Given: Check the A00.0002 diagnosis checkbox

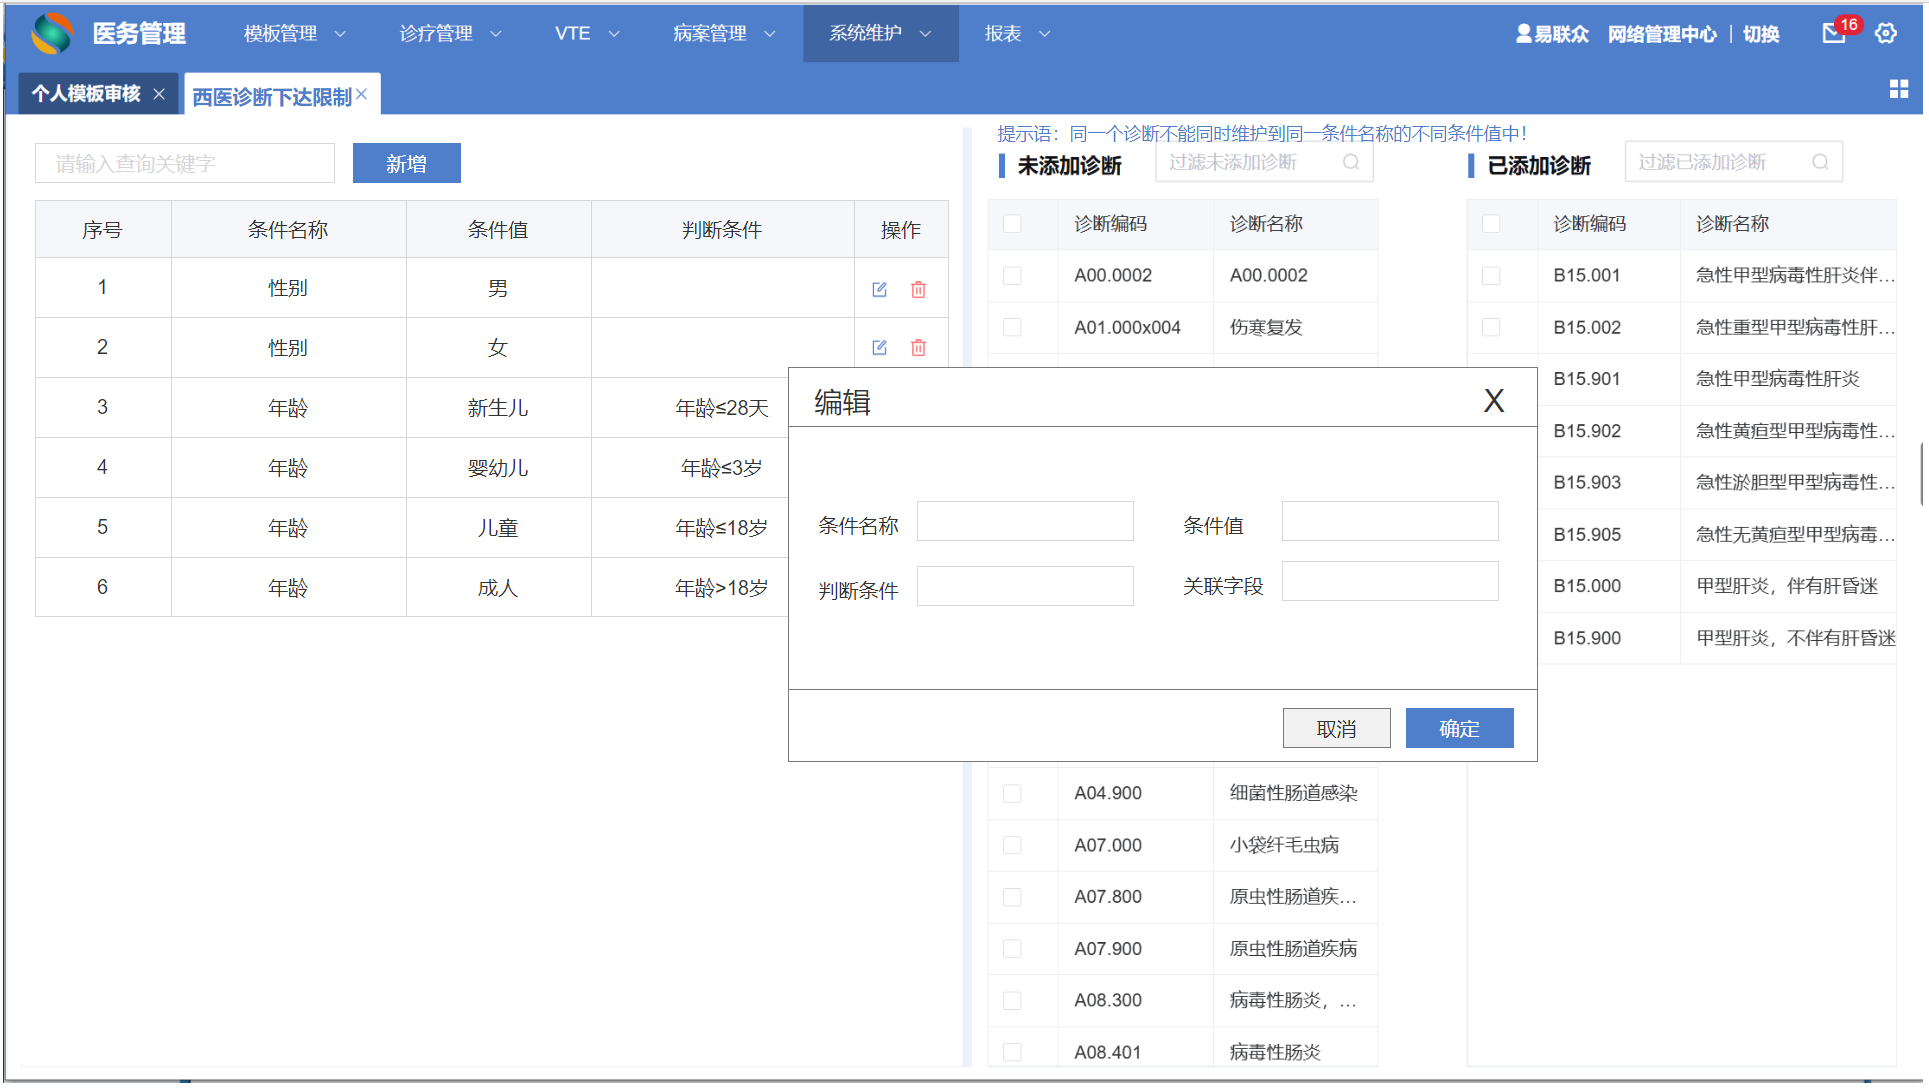Looking at the screenshot, I should coord(1012,276).
